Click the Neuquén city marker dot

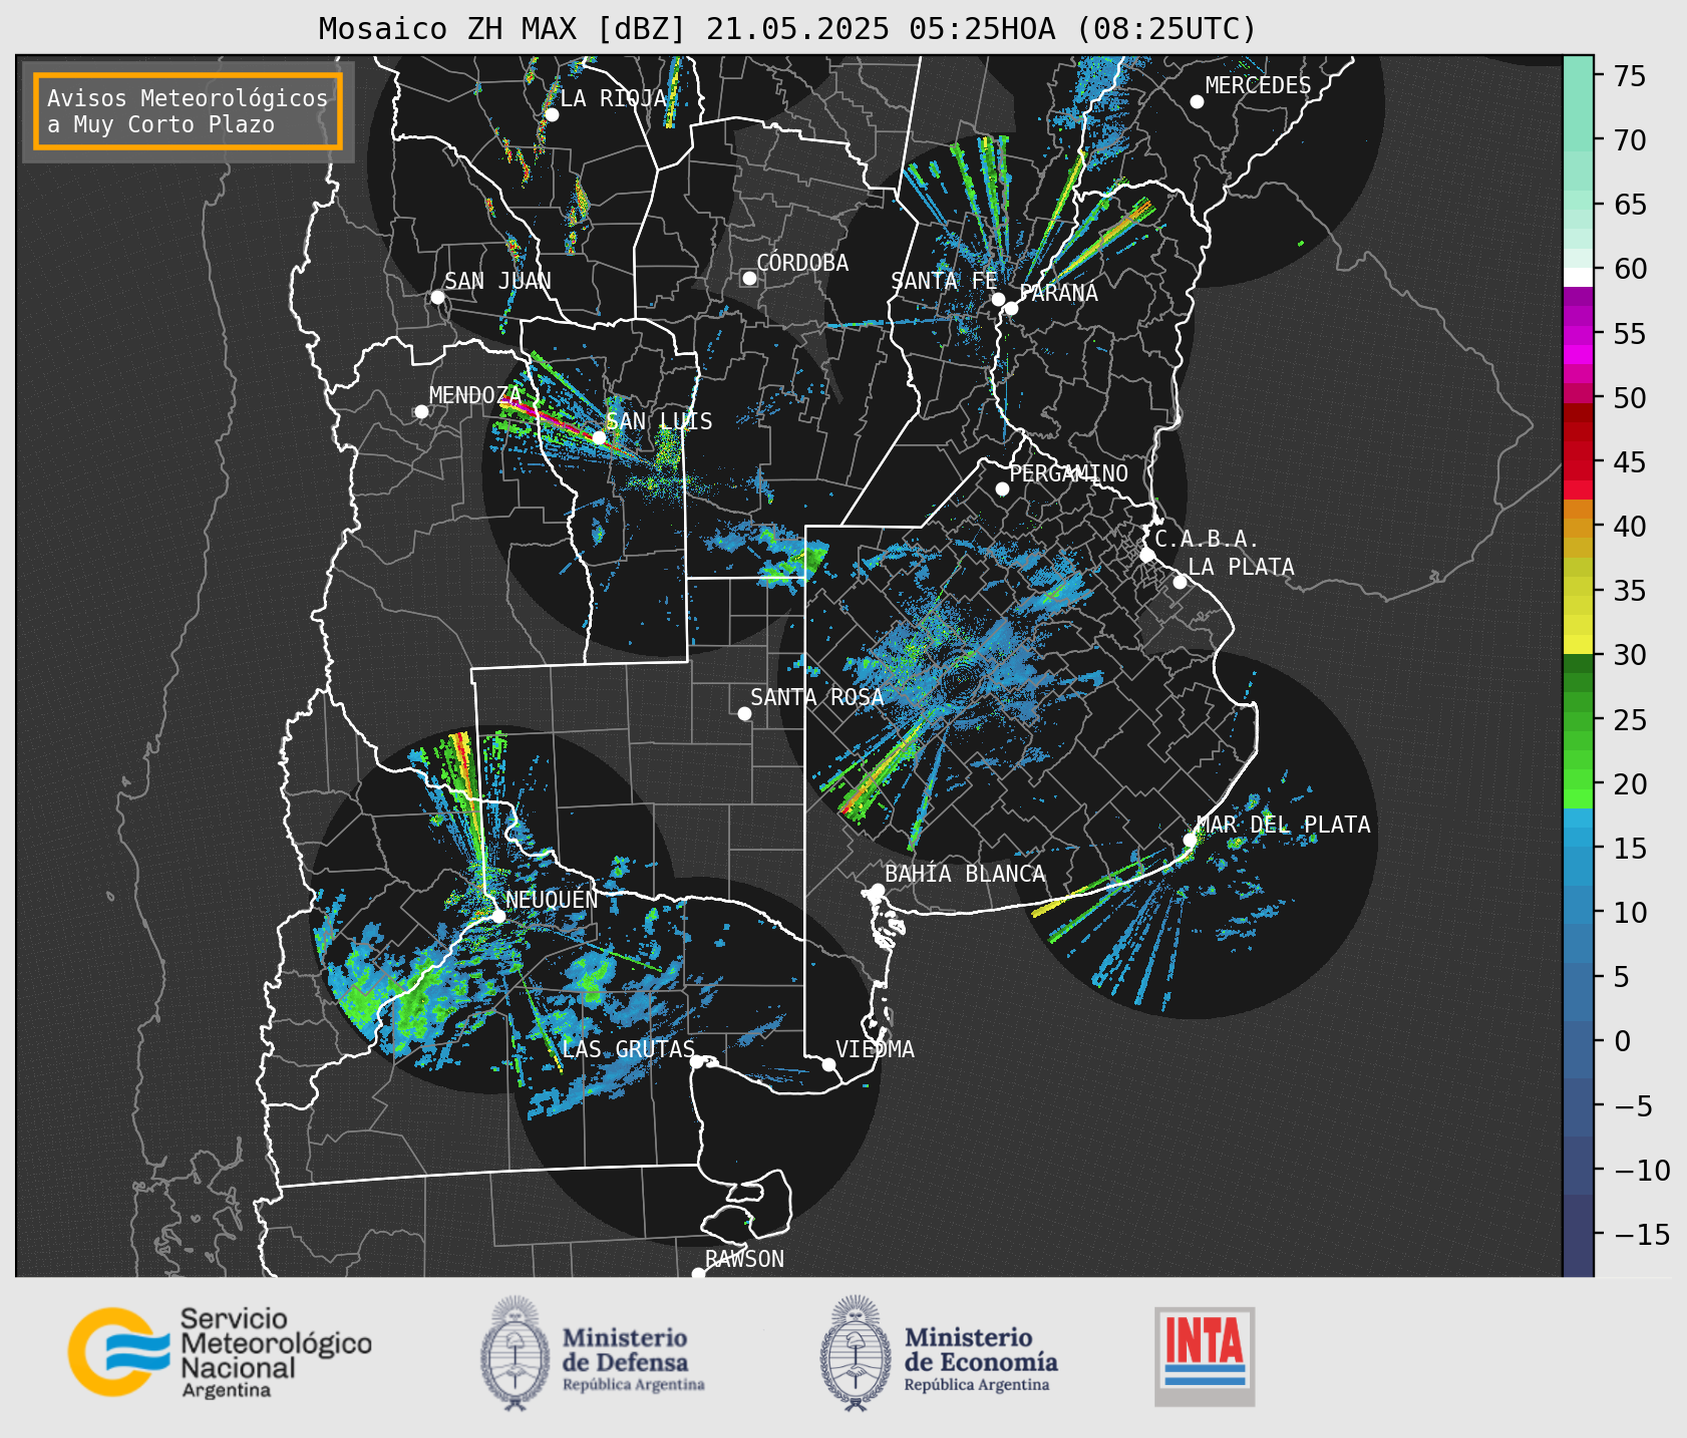pyautogui.click(x=498, y=916)
